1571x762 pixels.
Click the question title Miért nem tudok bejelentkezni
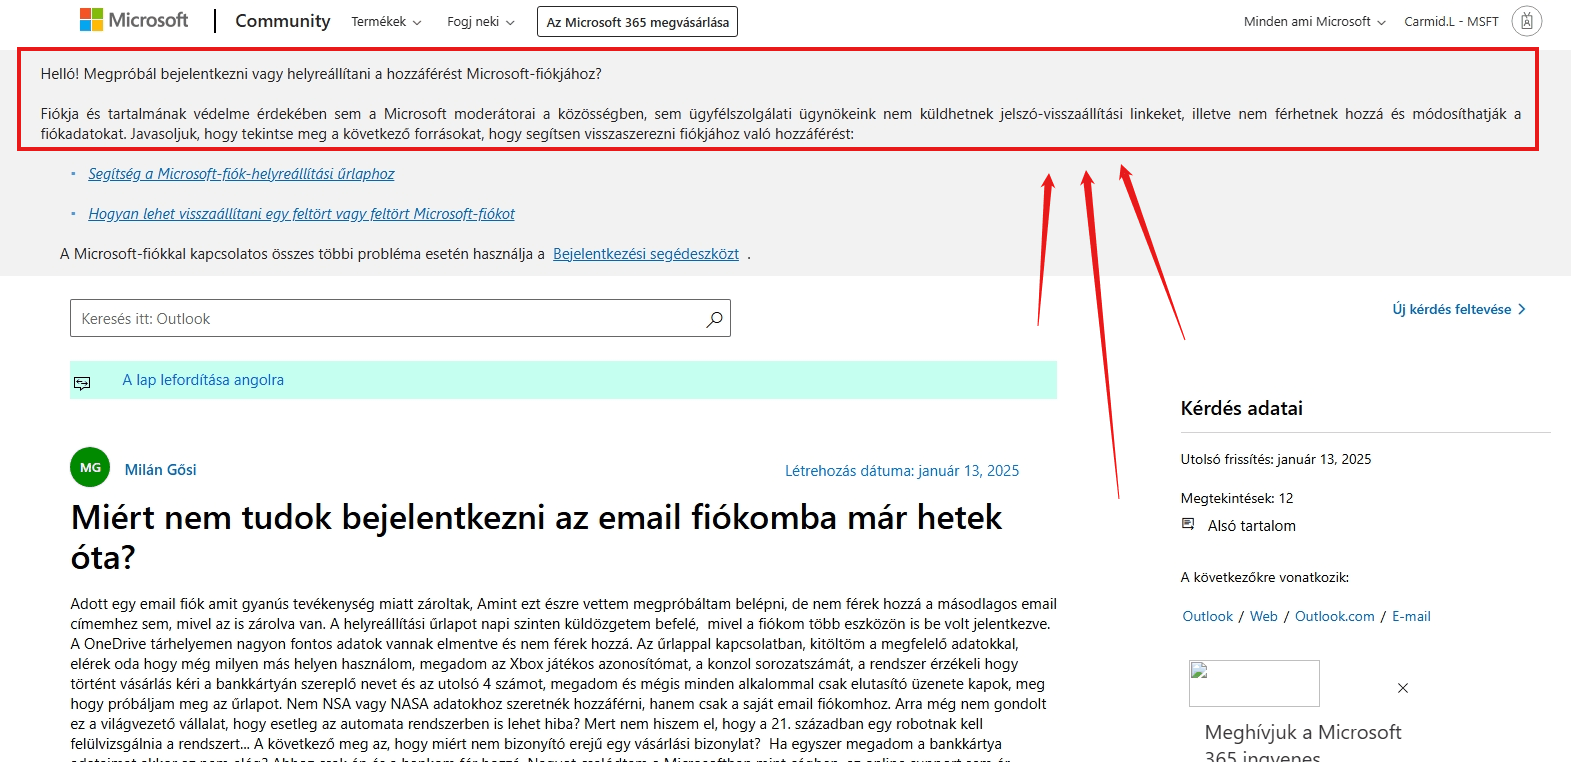(x=536, y=537)
